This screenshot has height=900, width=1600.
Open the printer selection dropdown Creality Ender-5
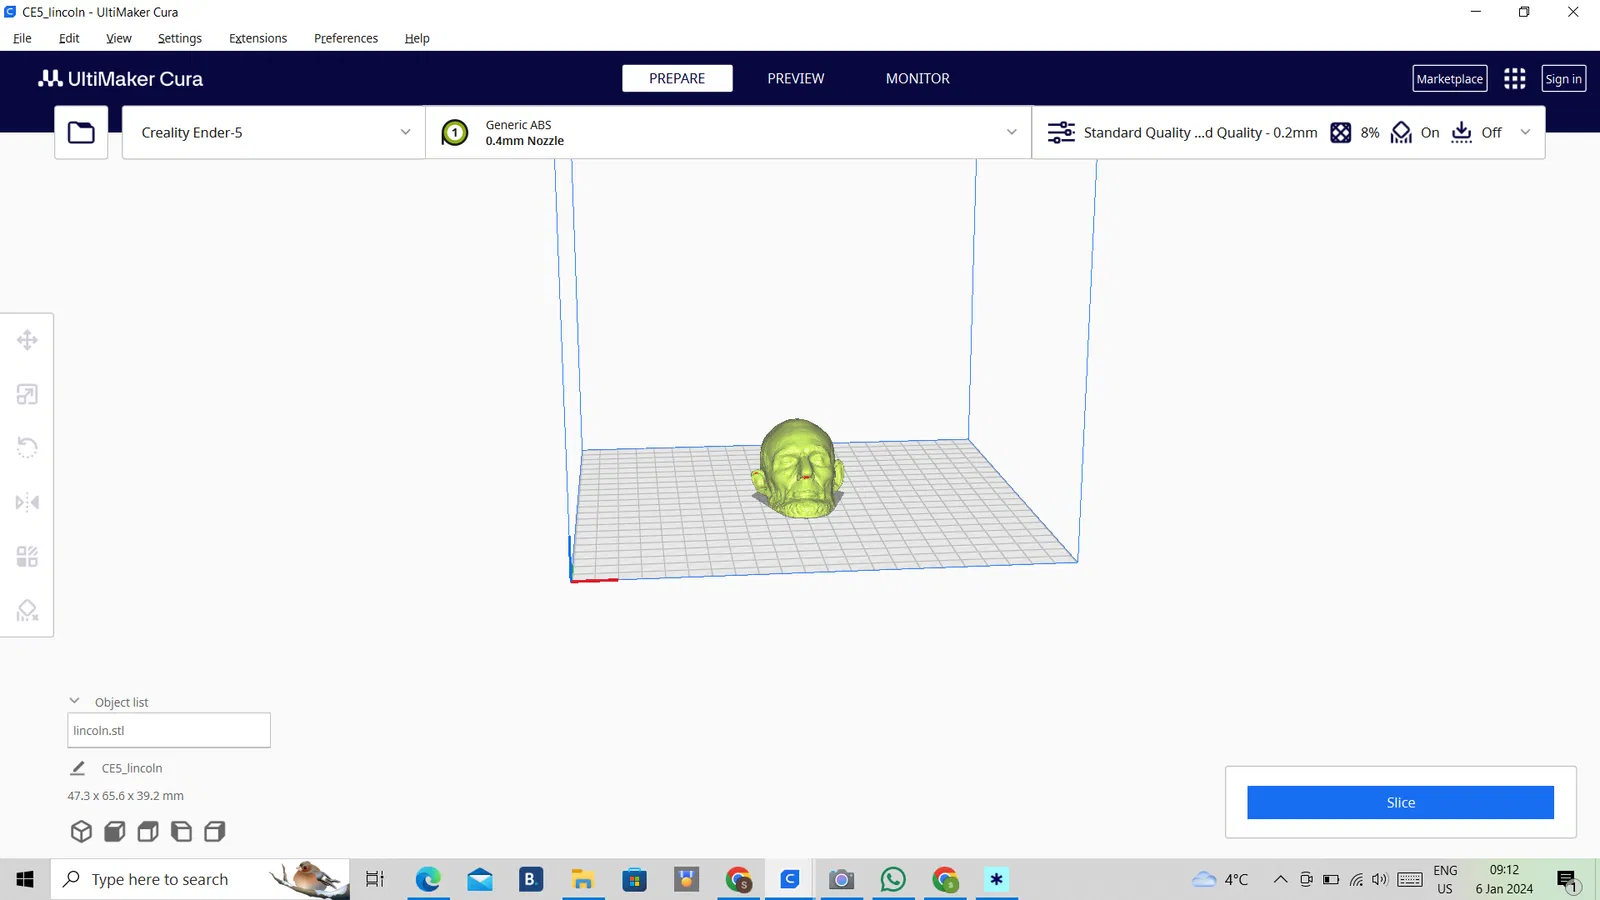(274, 132)
